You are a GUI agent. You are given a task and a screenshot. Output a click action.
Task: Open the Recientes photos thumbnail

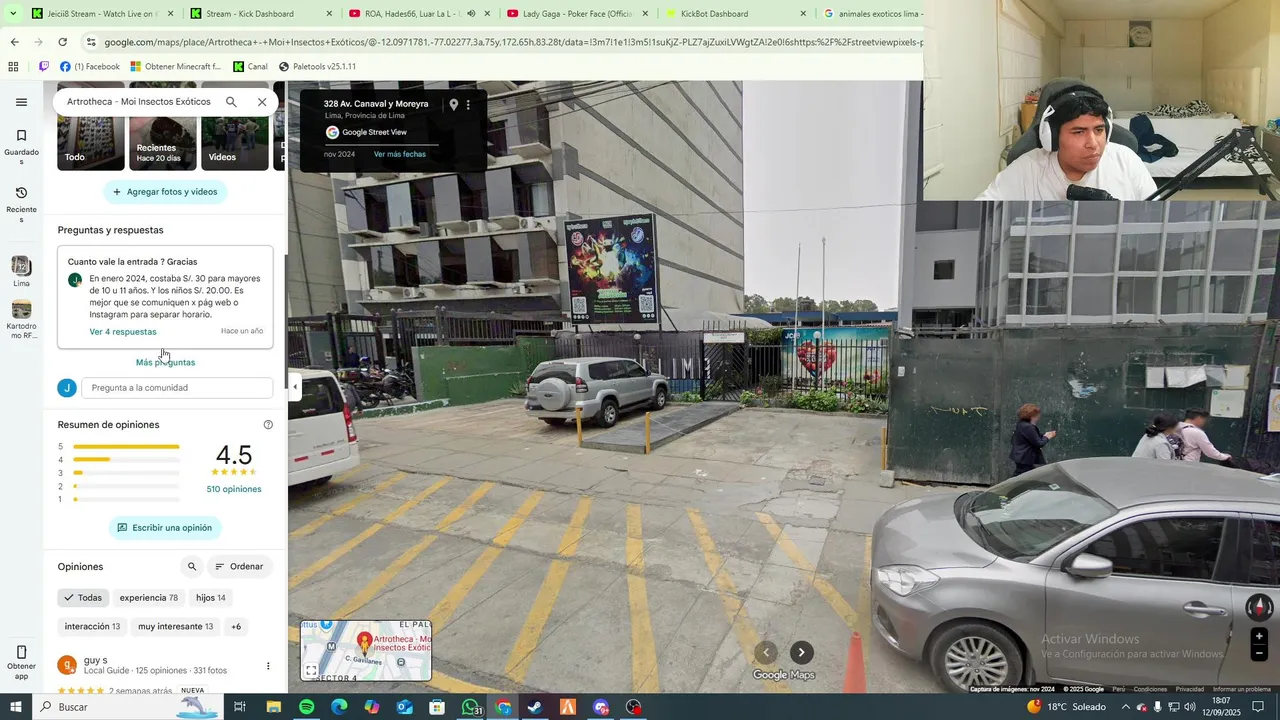pyautogui.click(x=163, y=143)
